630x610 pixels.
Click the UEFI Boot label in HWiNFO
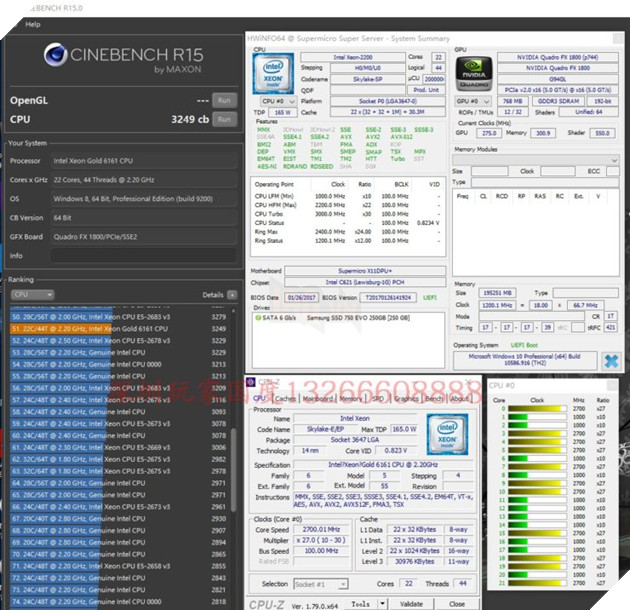click(x=524, y=345)
